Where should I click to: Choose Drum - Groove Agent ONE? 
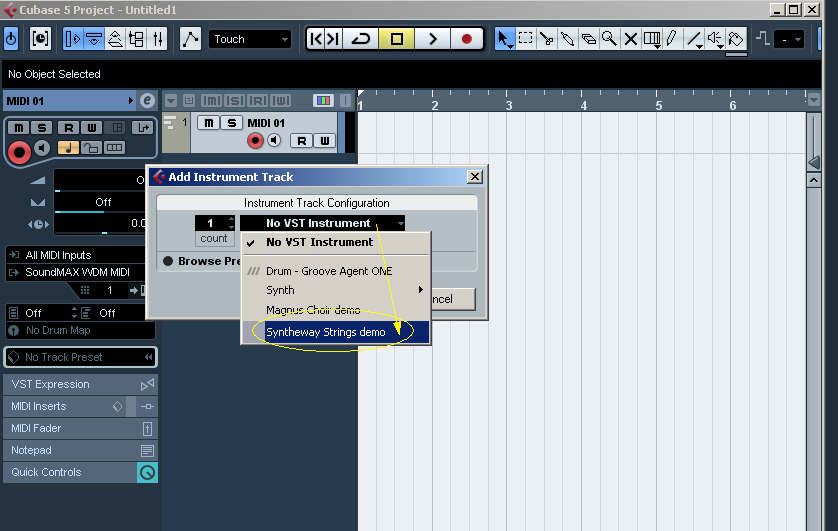(x=336, y=271)
